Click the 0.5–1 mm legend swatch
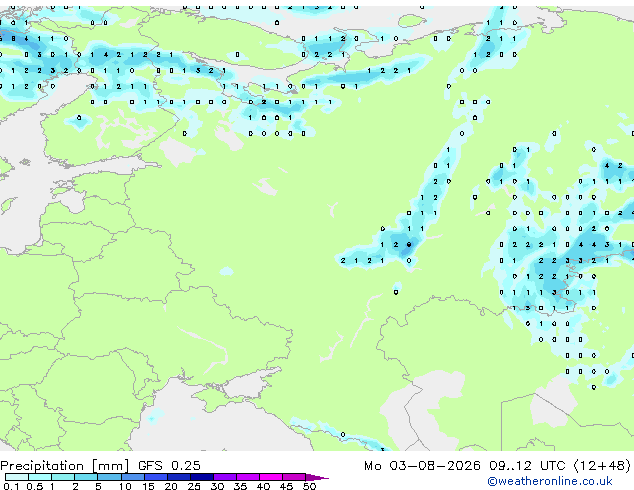The image size is (634, 490). click(40, 477)
